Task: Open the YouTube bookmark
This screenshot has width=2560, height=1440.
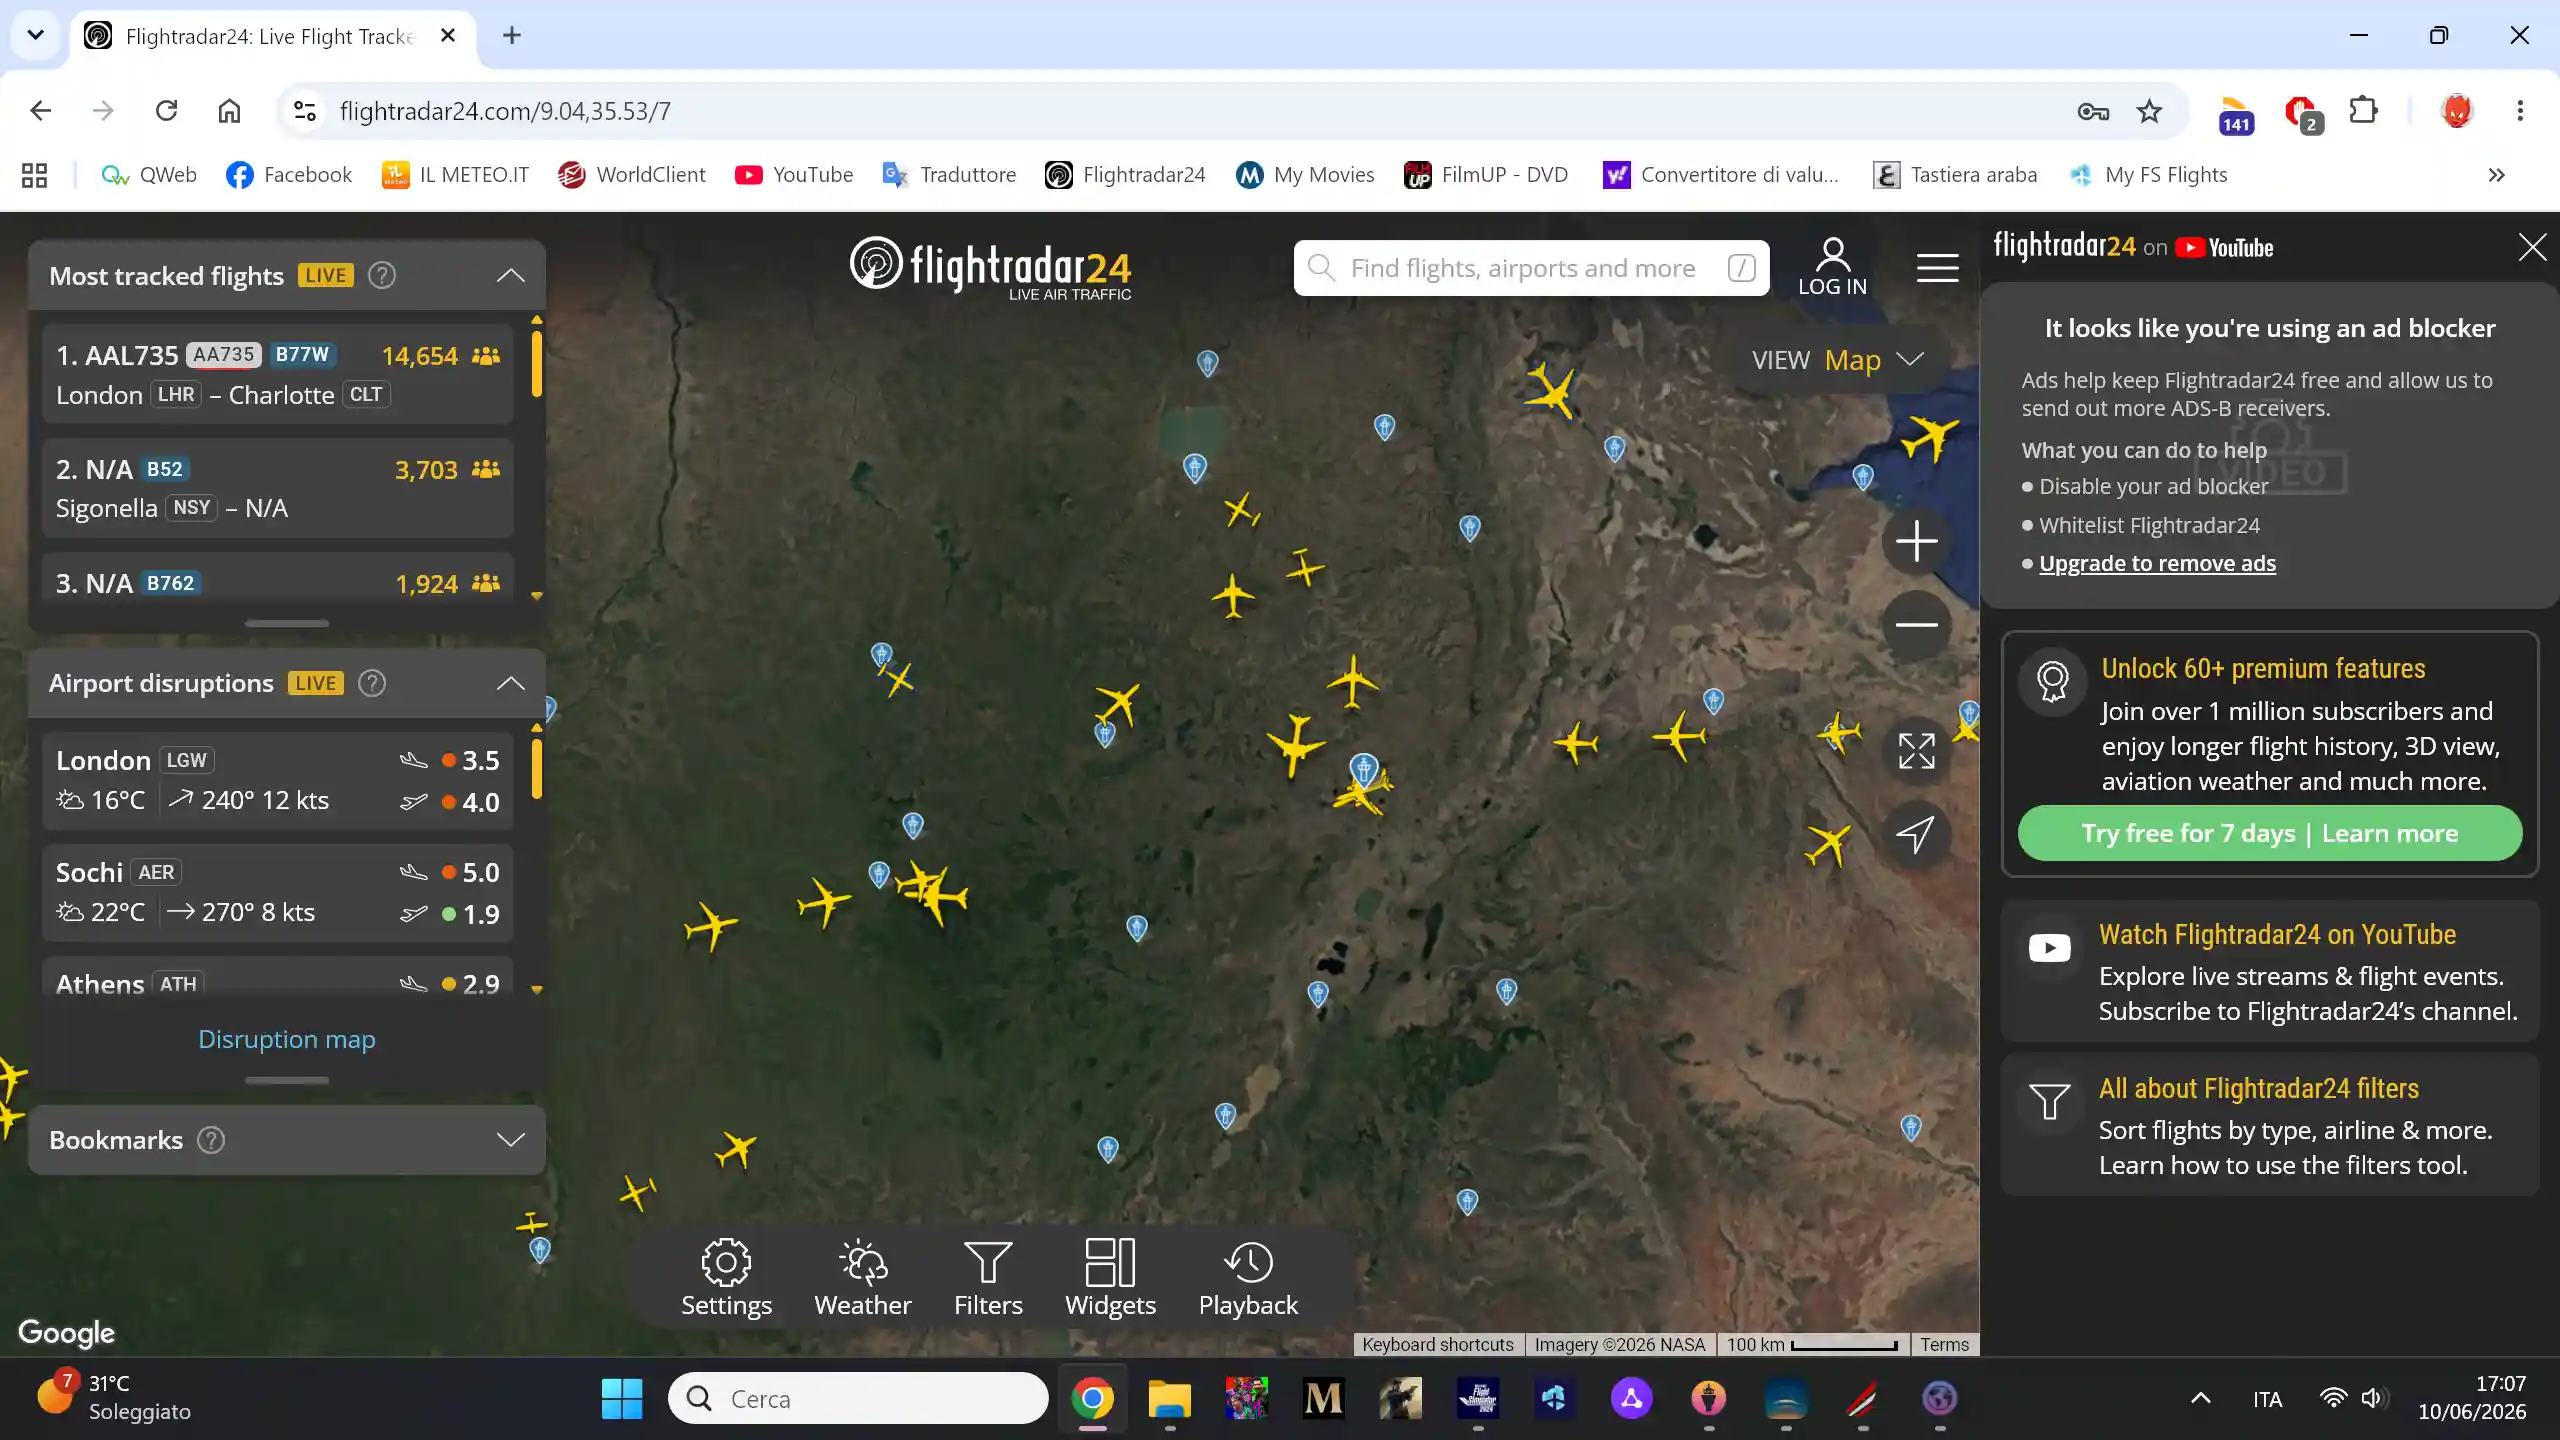Action: coord(794,175)
